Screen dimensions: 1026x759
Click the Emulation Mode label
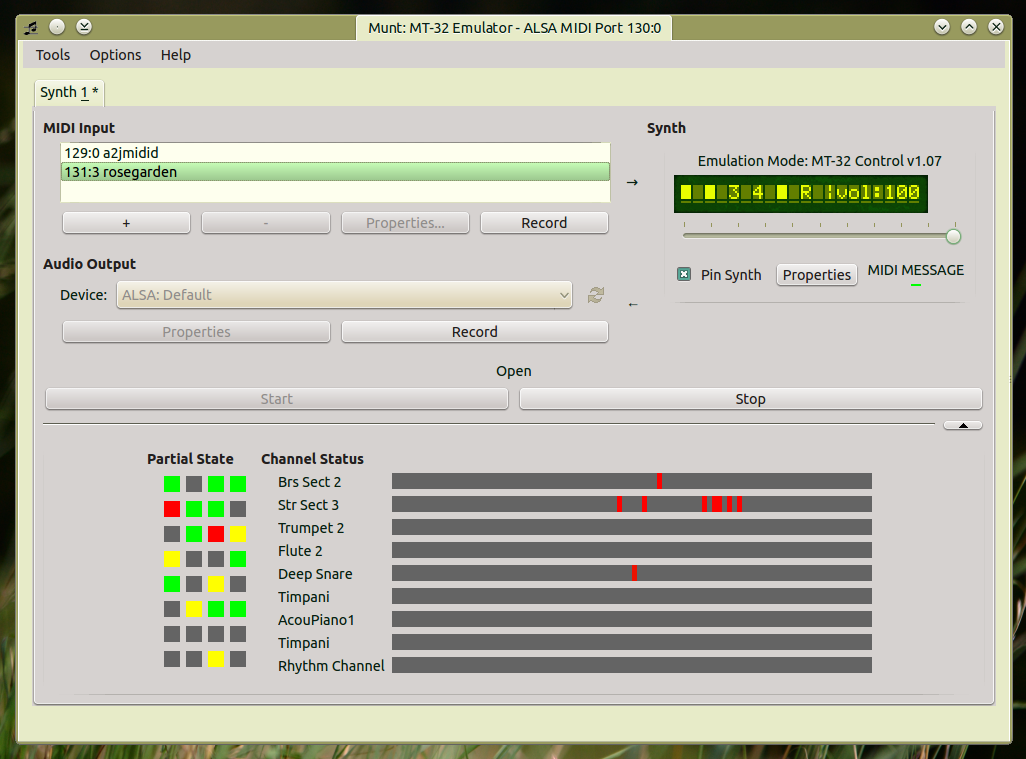tap(819, 161)
